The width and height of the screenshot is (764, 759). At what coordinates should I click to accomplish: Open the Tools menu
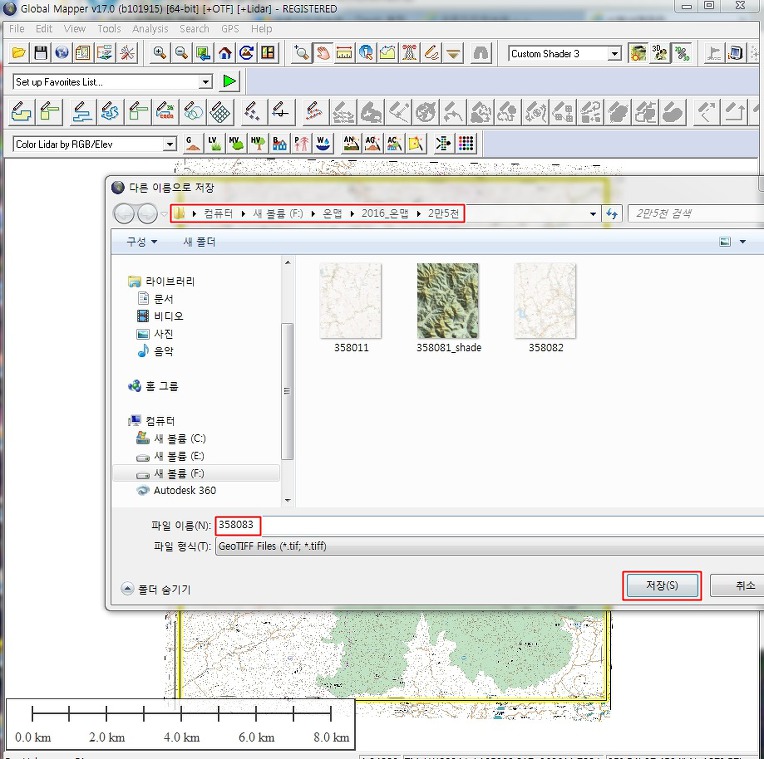(x=109, y=29)
